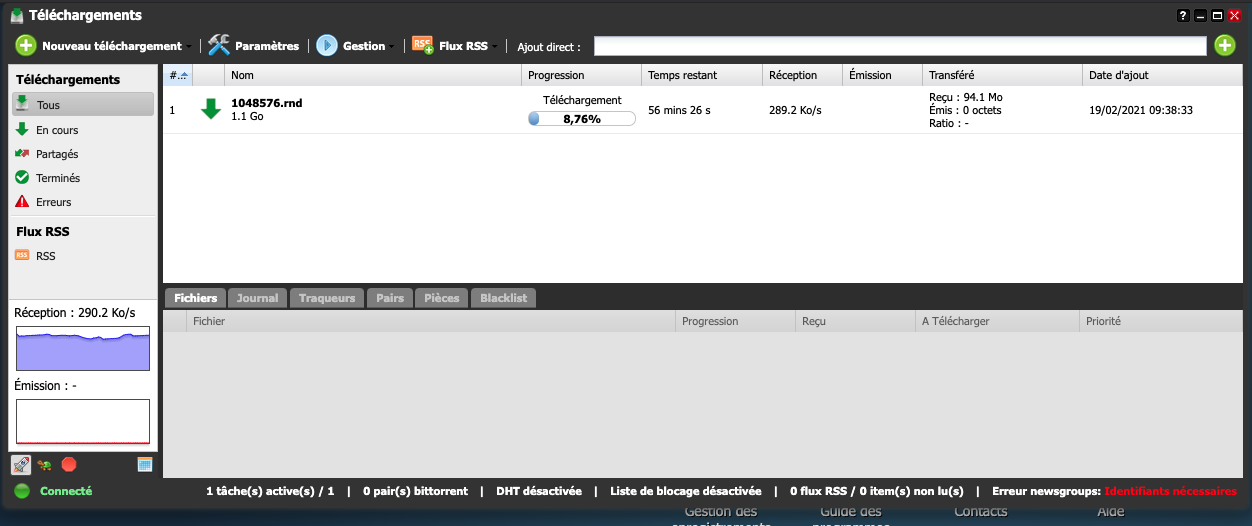
Task: Click the blue play Gestion icon
Action: (327, 45)
